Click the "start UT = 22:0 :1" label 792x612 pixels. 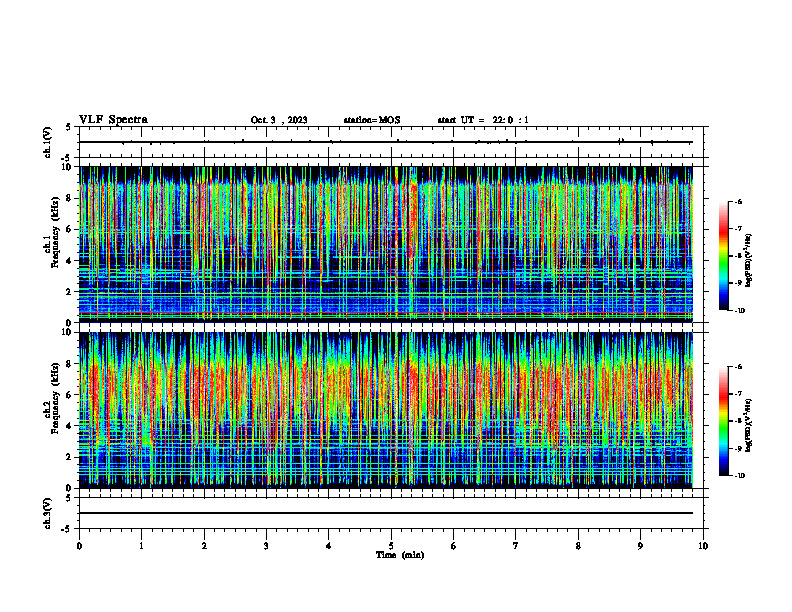click(483, 120)
